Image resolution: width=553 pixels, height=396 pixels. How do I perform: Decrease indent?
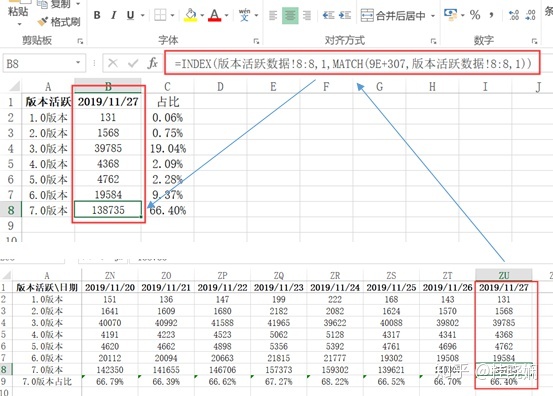[328, 16]
